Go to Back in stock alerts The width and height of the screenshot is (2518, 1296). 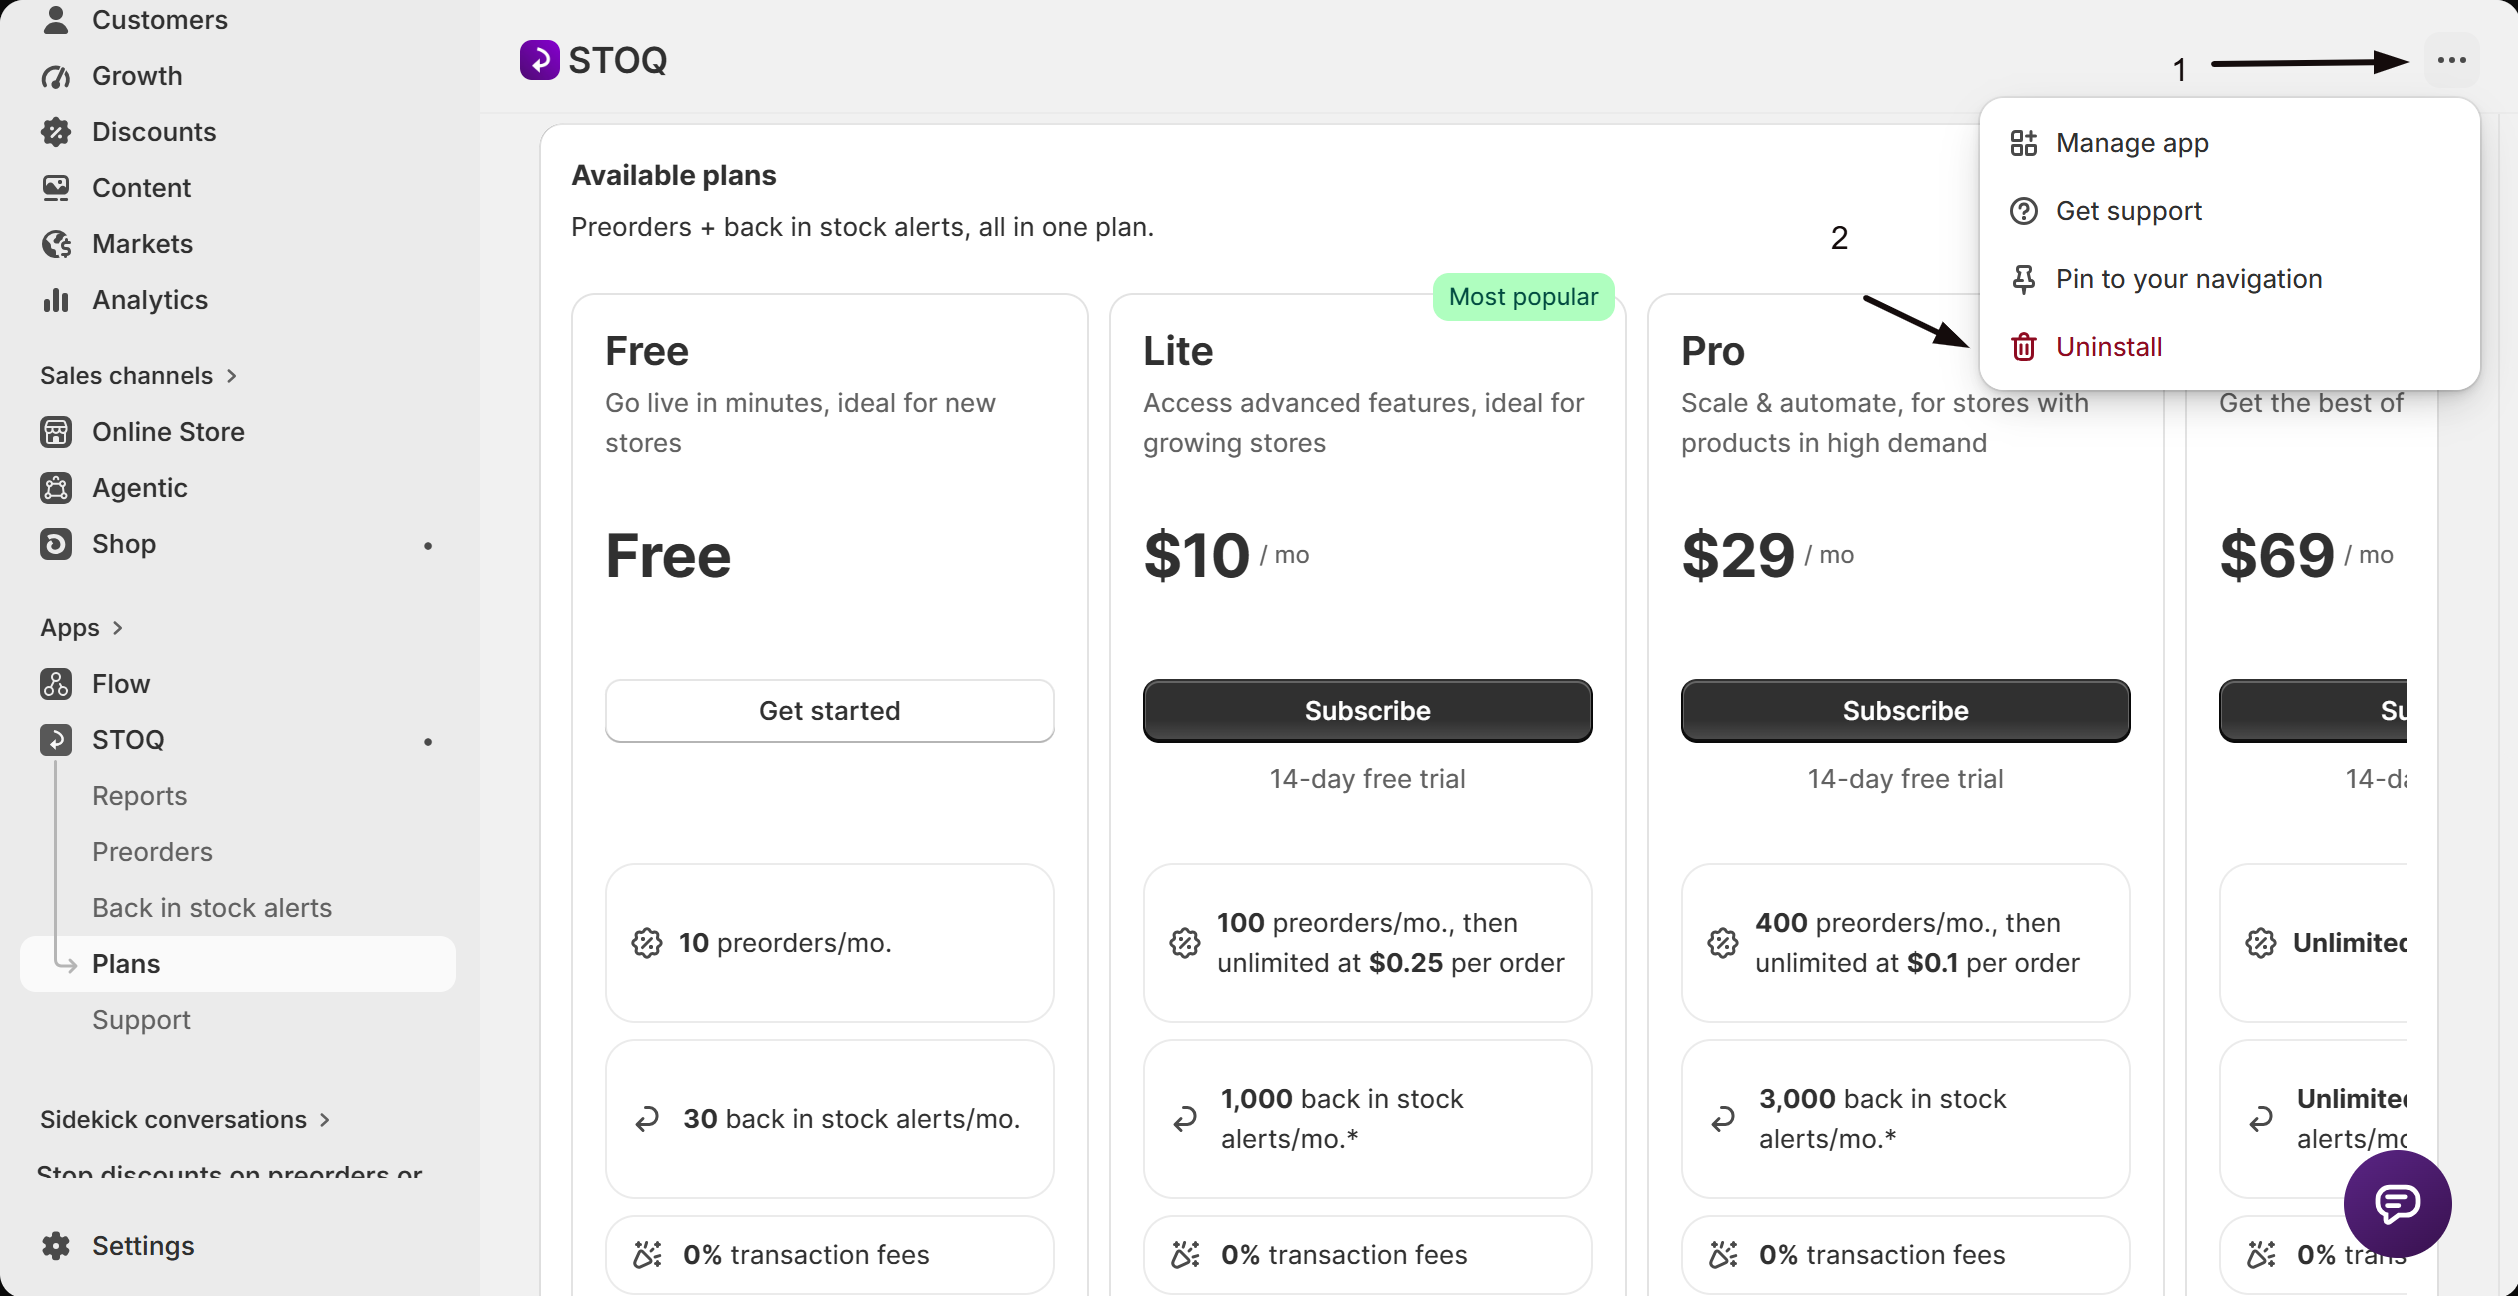(x=212, y=908)
